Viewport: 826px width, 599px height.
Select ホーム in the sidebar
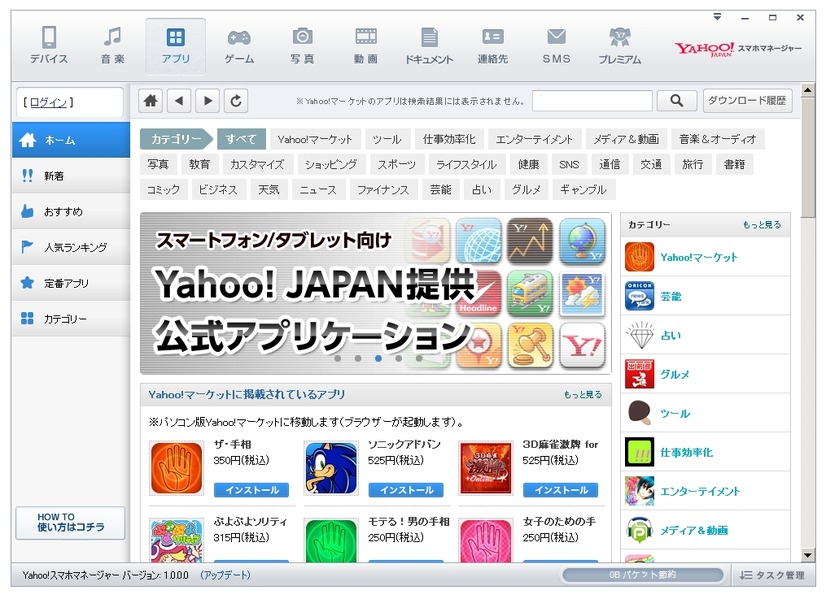pos(71,140)
